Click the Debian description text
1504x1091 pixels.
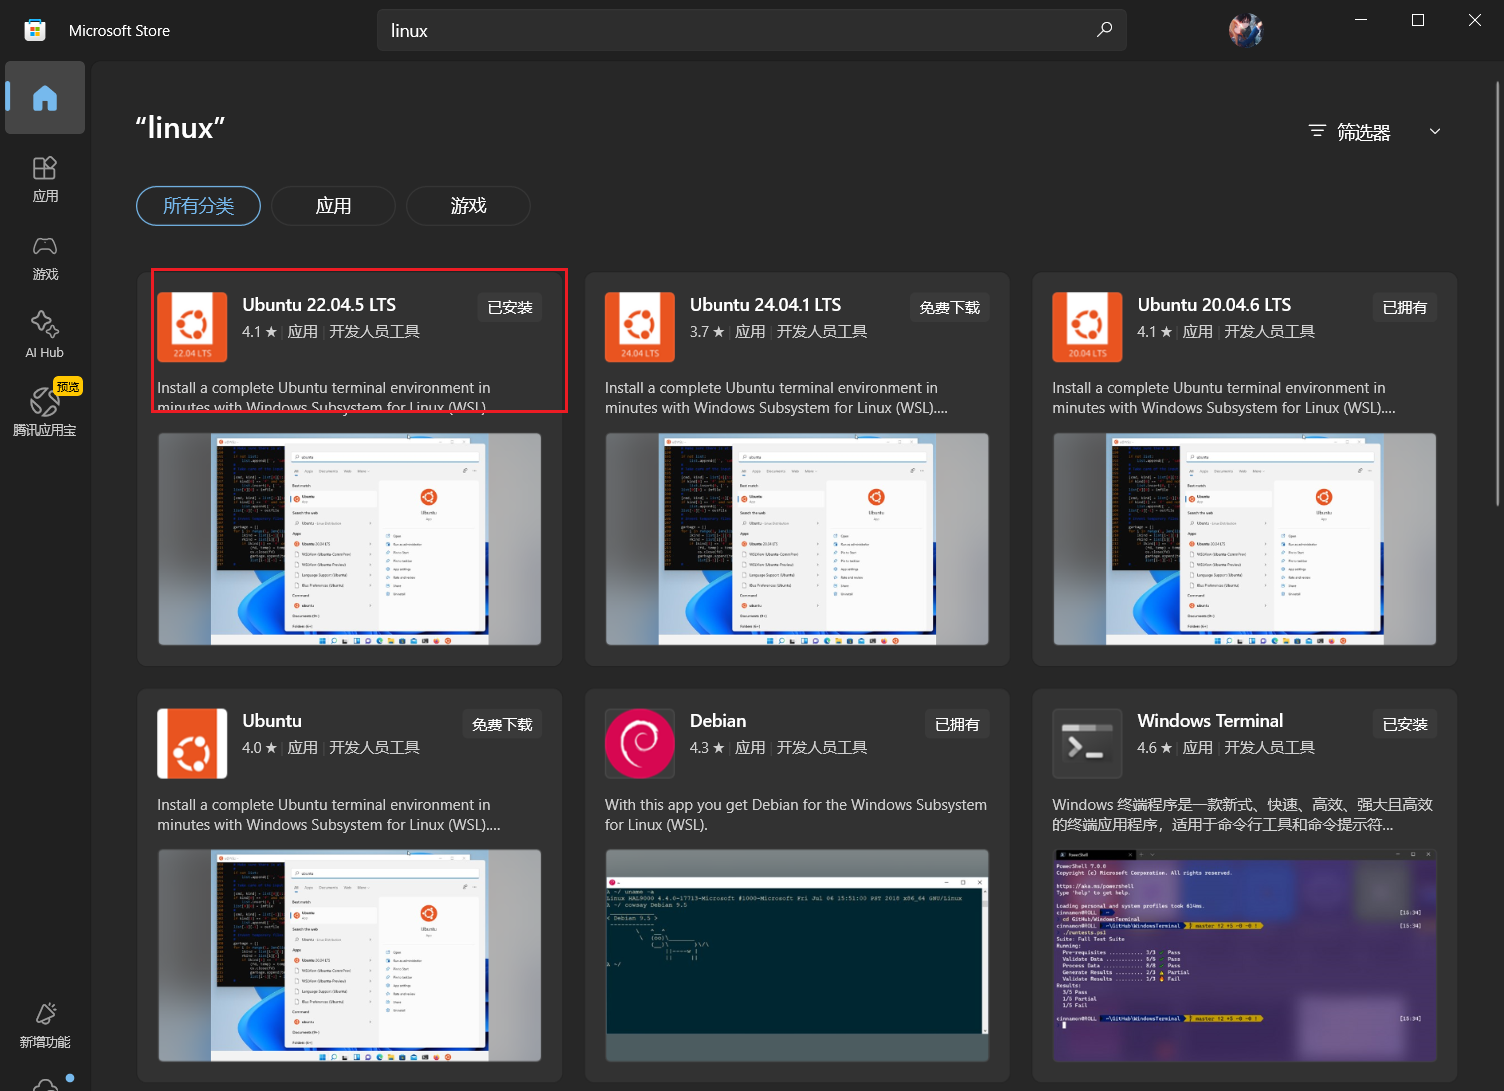pos(796,815)
